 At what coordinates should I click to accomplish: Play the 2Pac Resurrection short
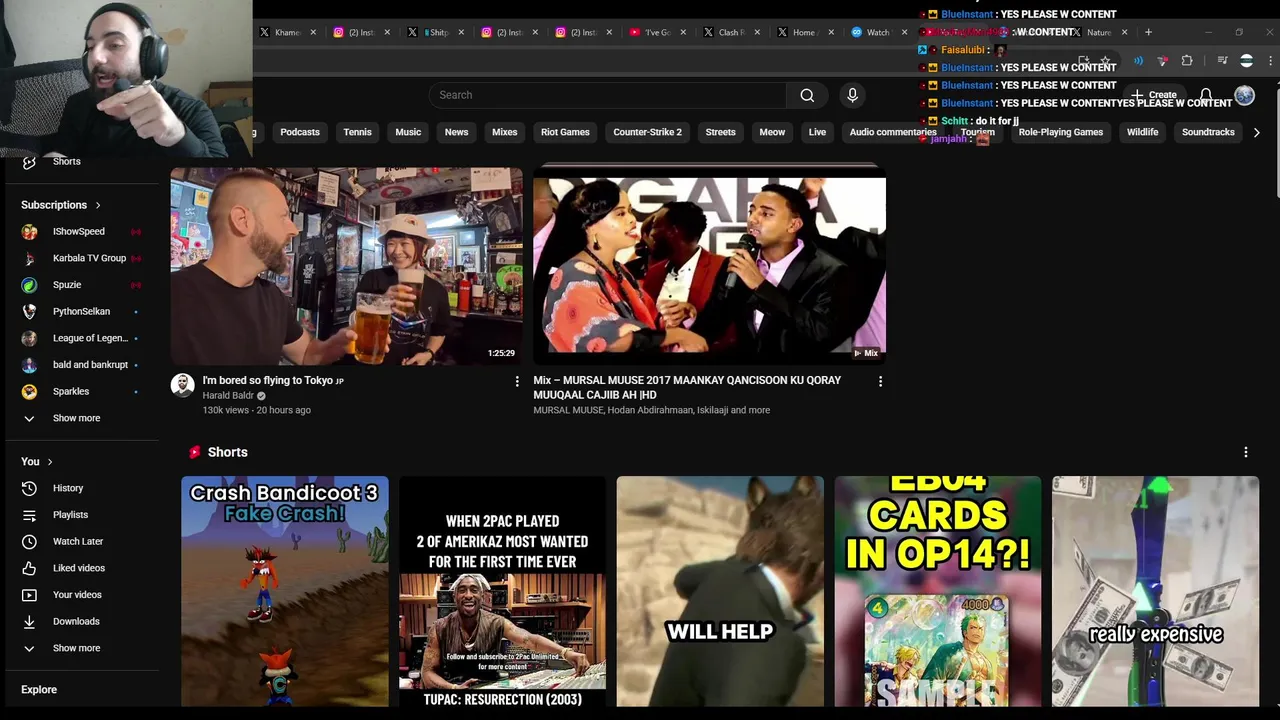pyautogui.click(x=502, y=592)
